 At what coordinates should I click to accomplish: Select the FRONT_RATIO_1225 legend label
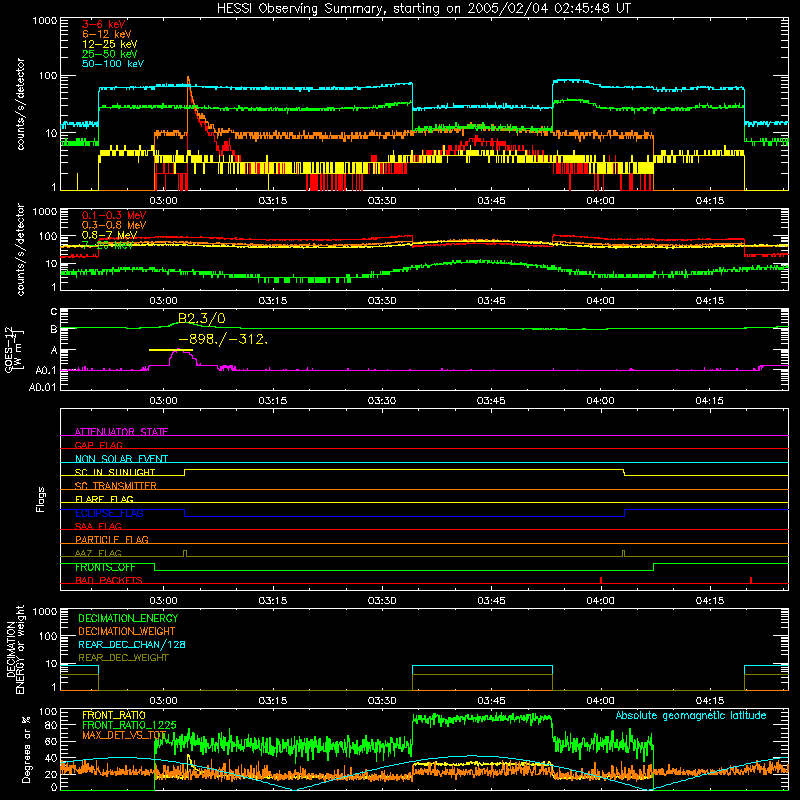pyautogui.click(x=130, y=725)
